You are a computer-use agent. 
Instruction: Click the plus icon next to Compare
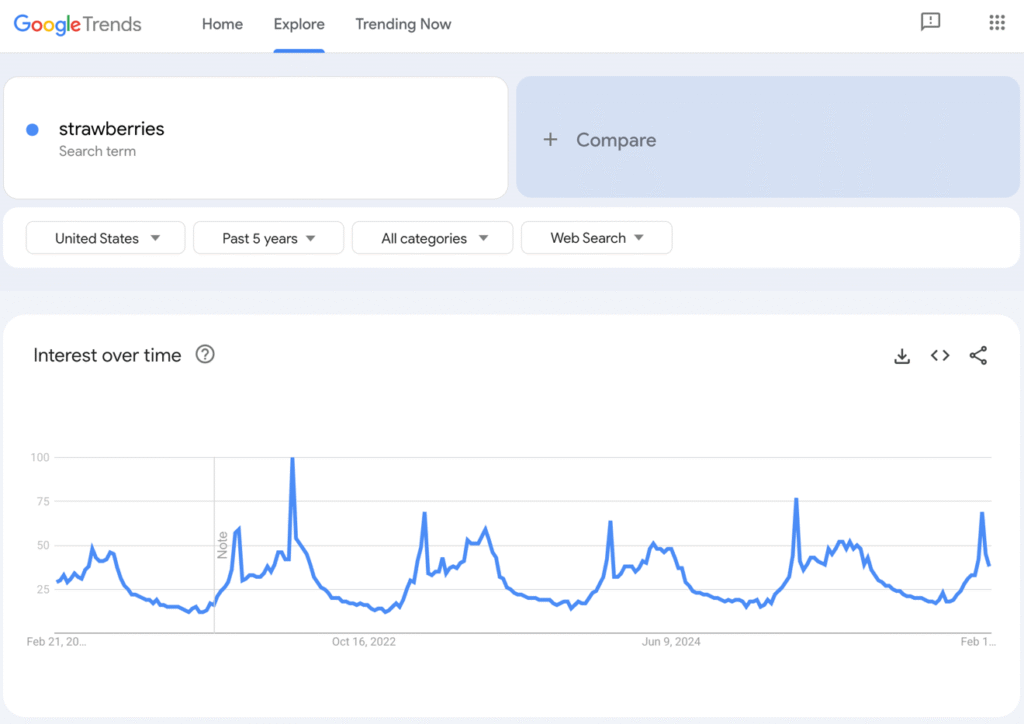[550, 140]
